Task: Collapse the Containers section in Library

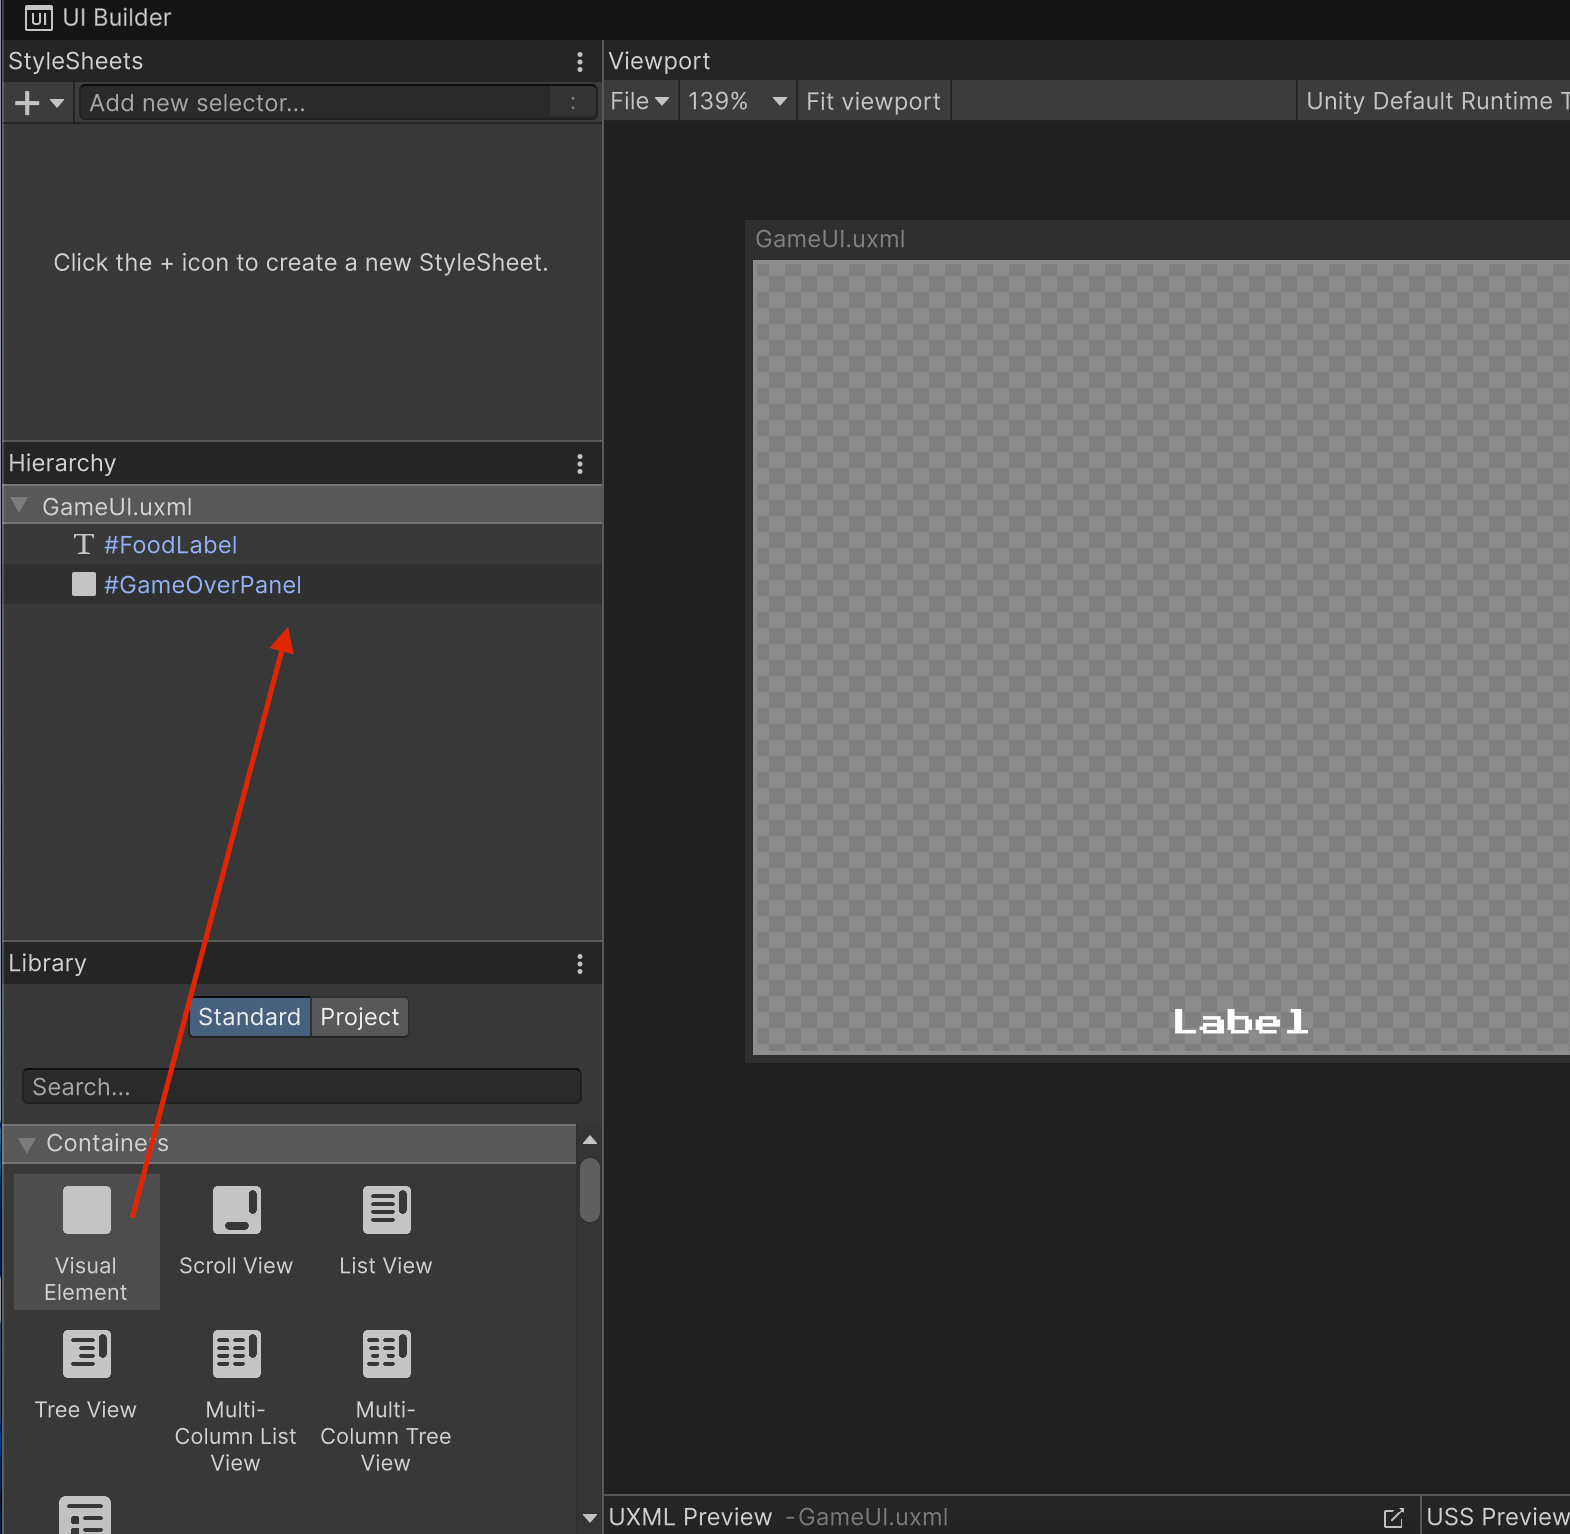Action: 27,1144
